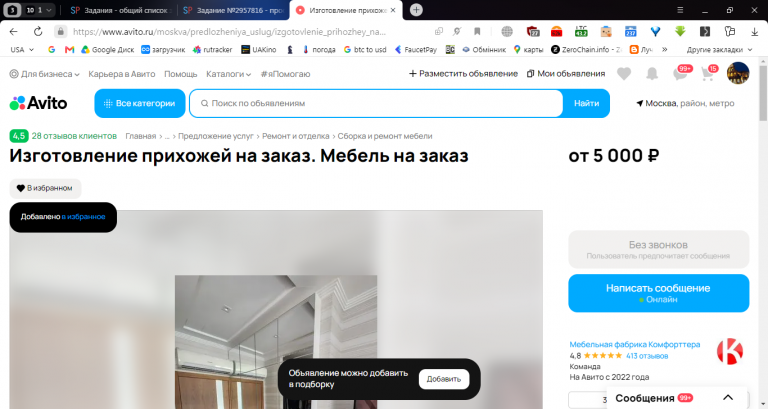Switch to the Задание №2957816 tab
This screenshot has width=768, height=409.
tap(233, 10)
